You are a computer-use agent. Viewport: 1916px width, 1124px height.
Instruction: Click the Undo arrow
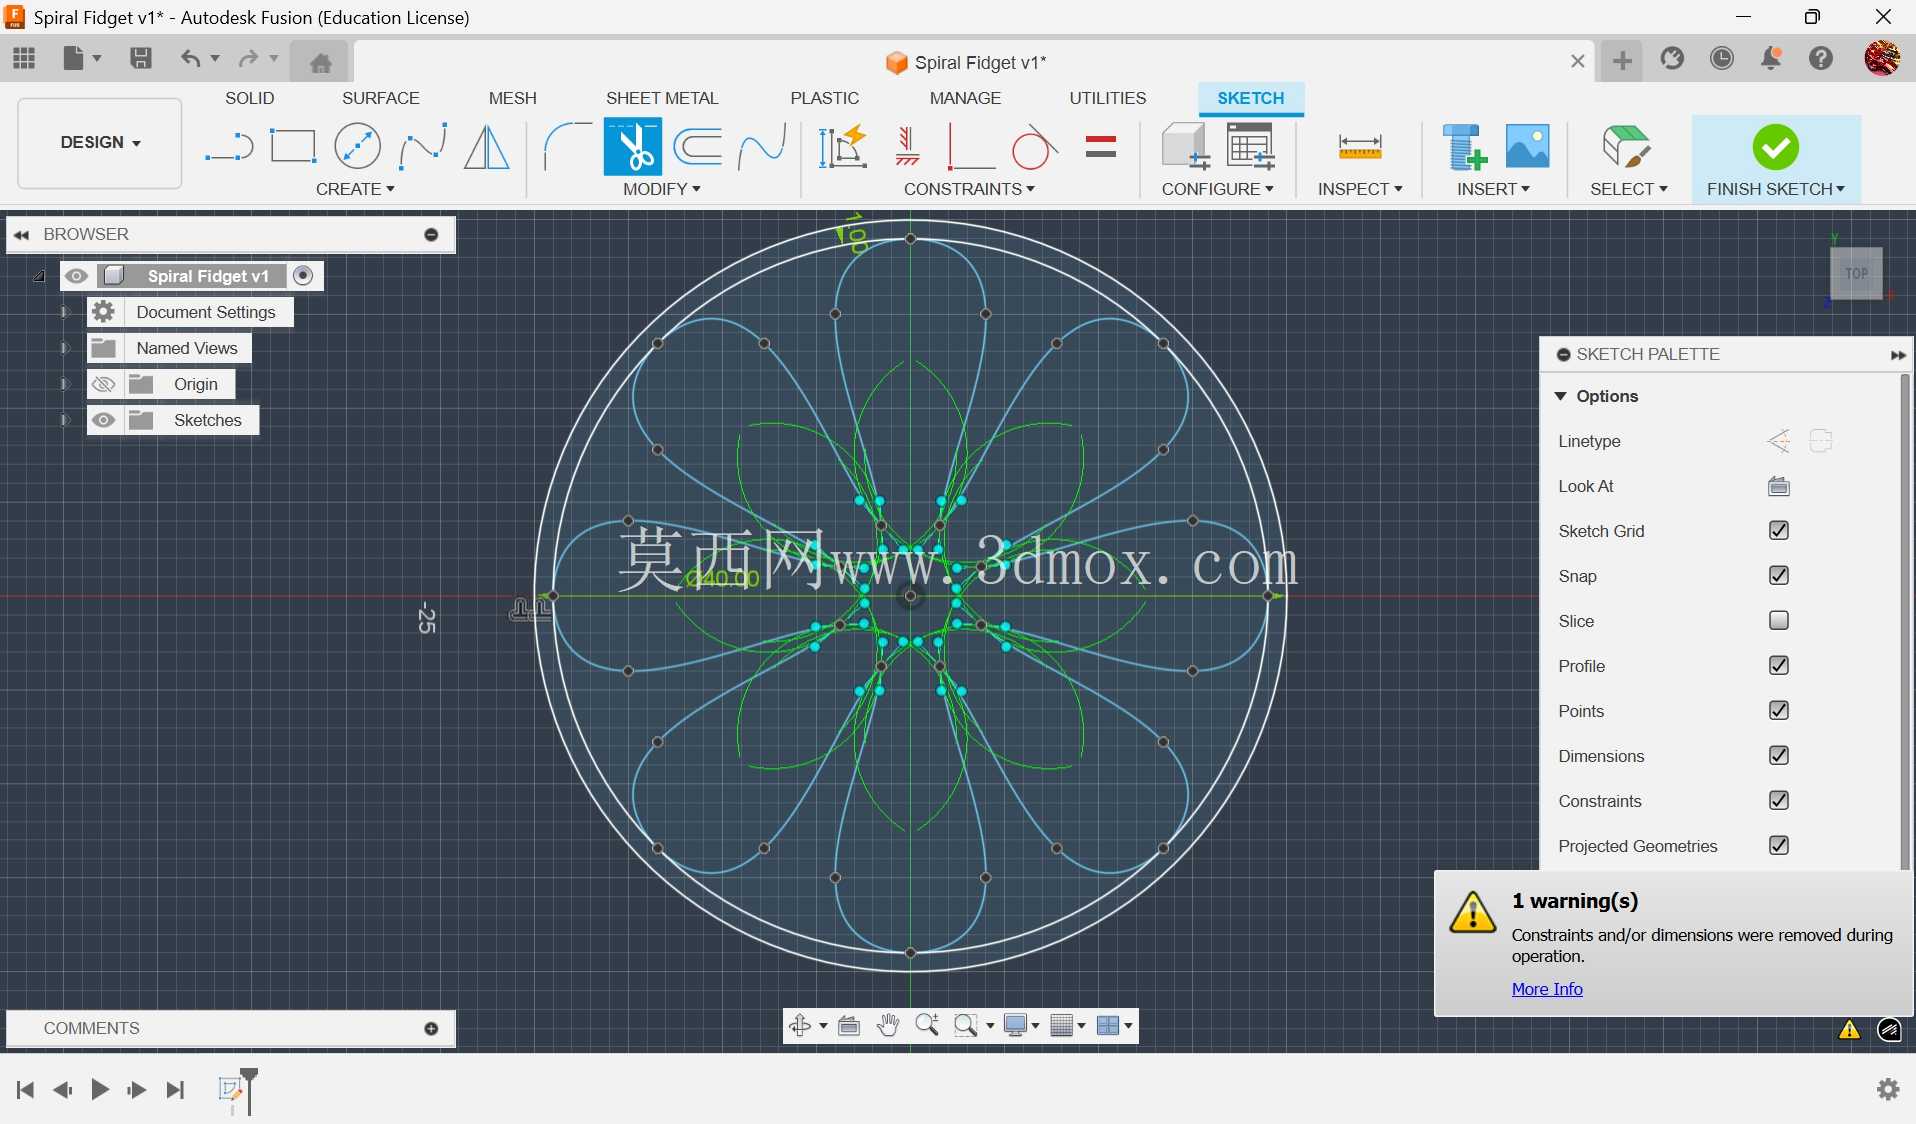pos(190,58)
